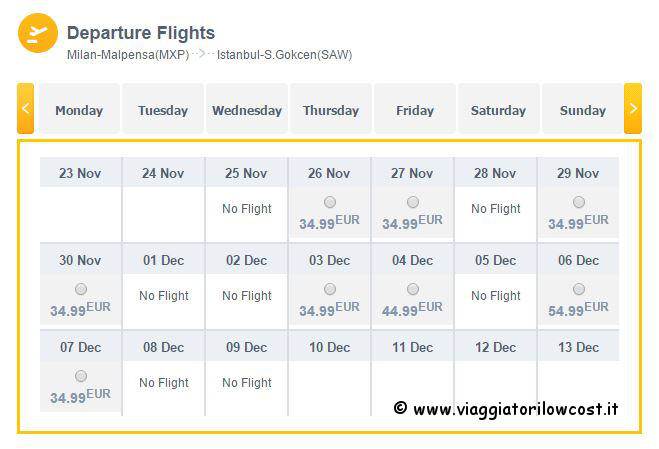Click the 10 Dec date cell
This screenshot has width=659, height=449.
point(330,347)
